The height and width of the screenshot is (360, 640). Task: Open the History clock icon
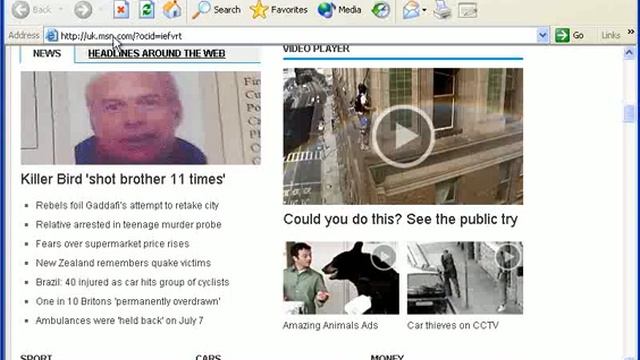381,9
